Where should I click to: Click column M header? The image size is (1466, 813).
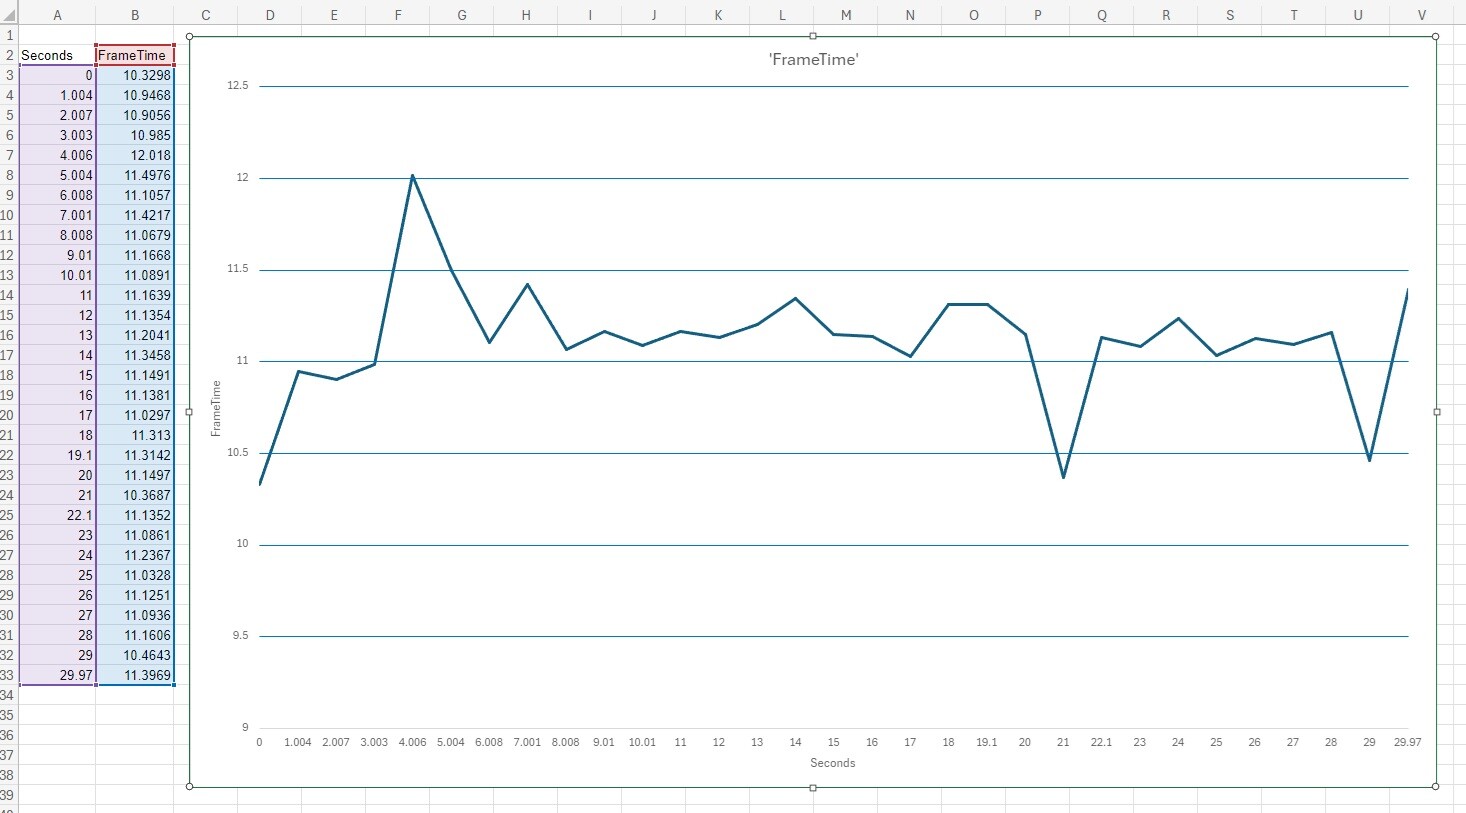(846, 15)
